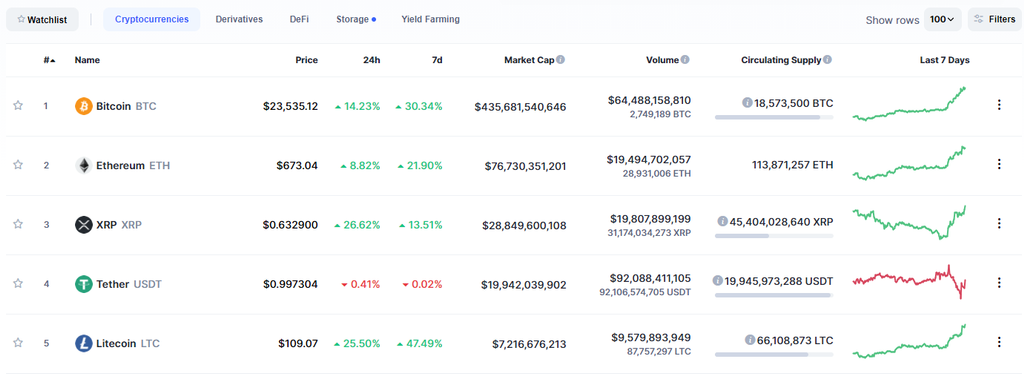Click the XRP black logo icon
The width and height of the screenshot is (1024, 374).
click(84, 225)
